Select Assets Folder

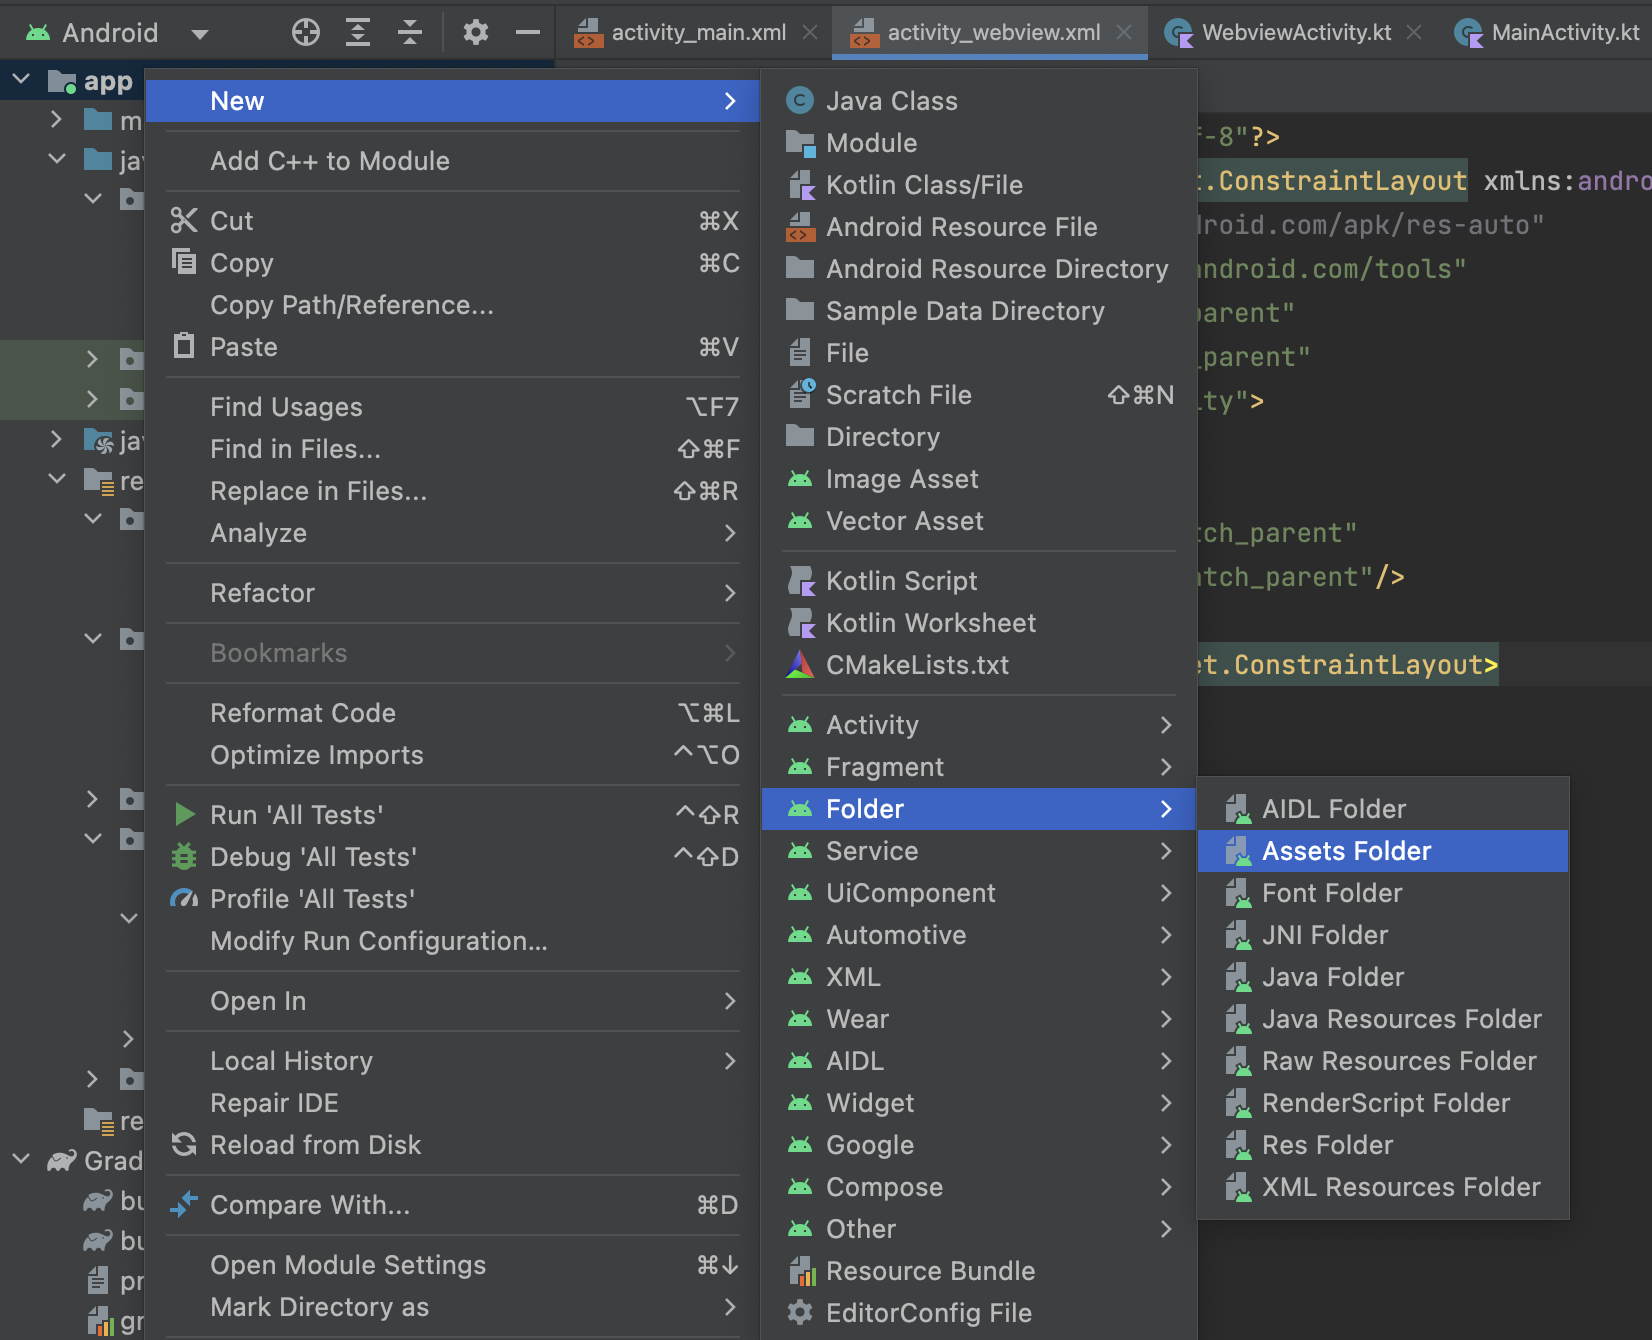point(1383,851)
